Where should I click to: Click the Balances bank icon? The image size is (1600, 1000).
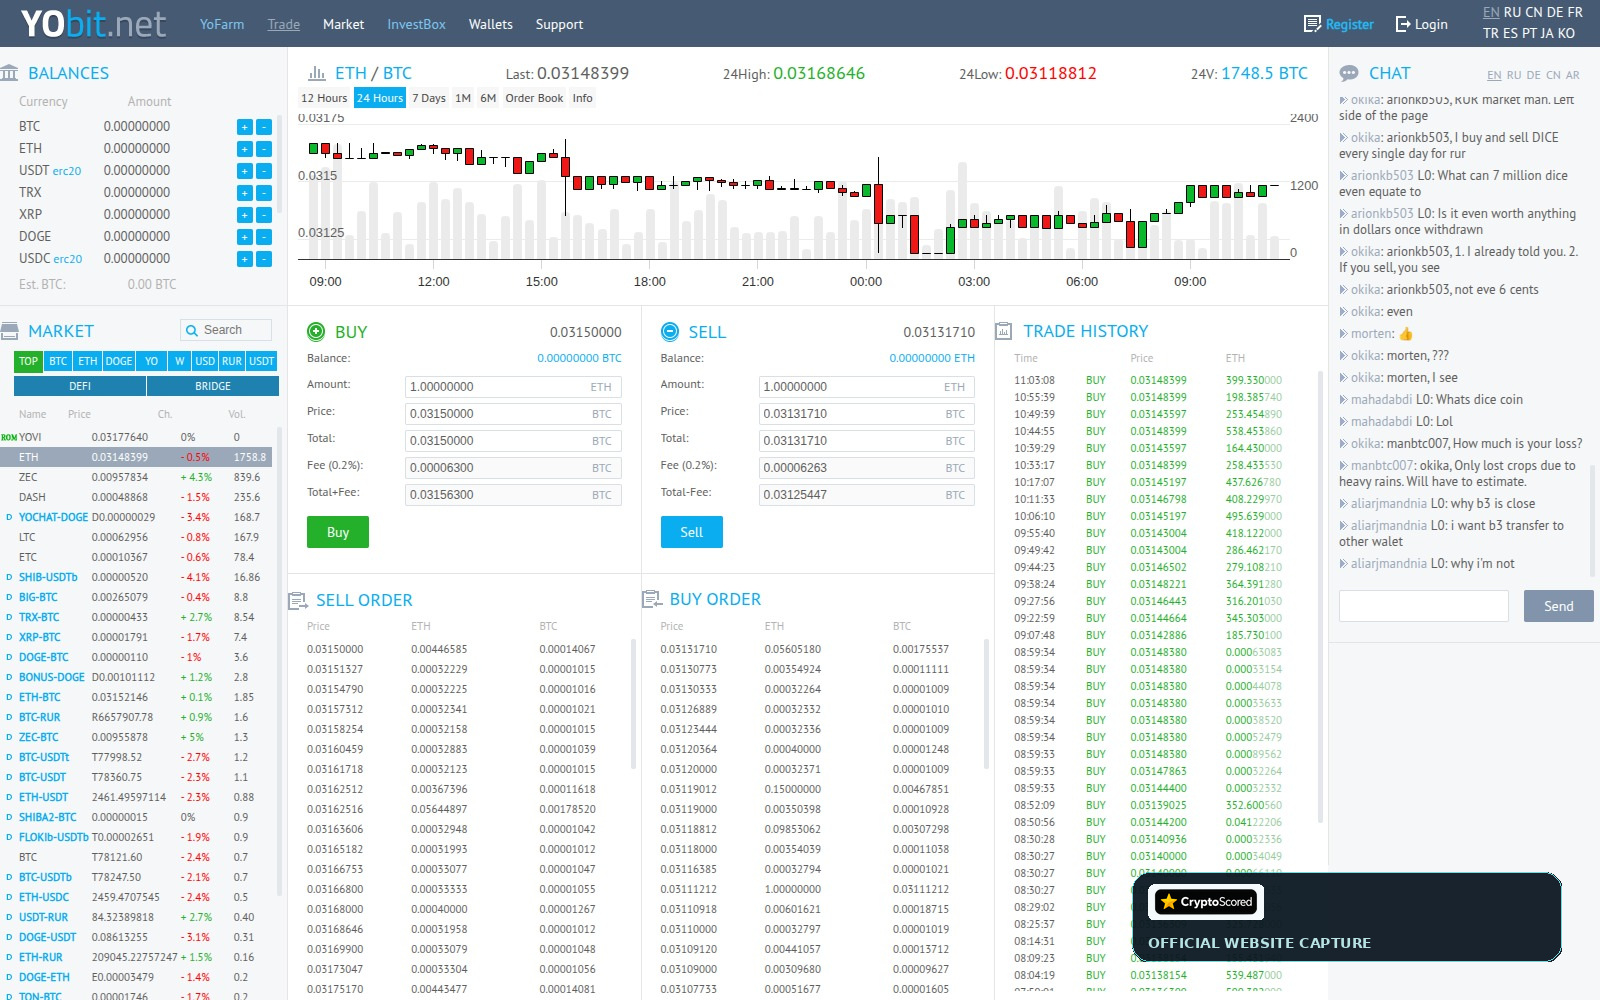10,73
